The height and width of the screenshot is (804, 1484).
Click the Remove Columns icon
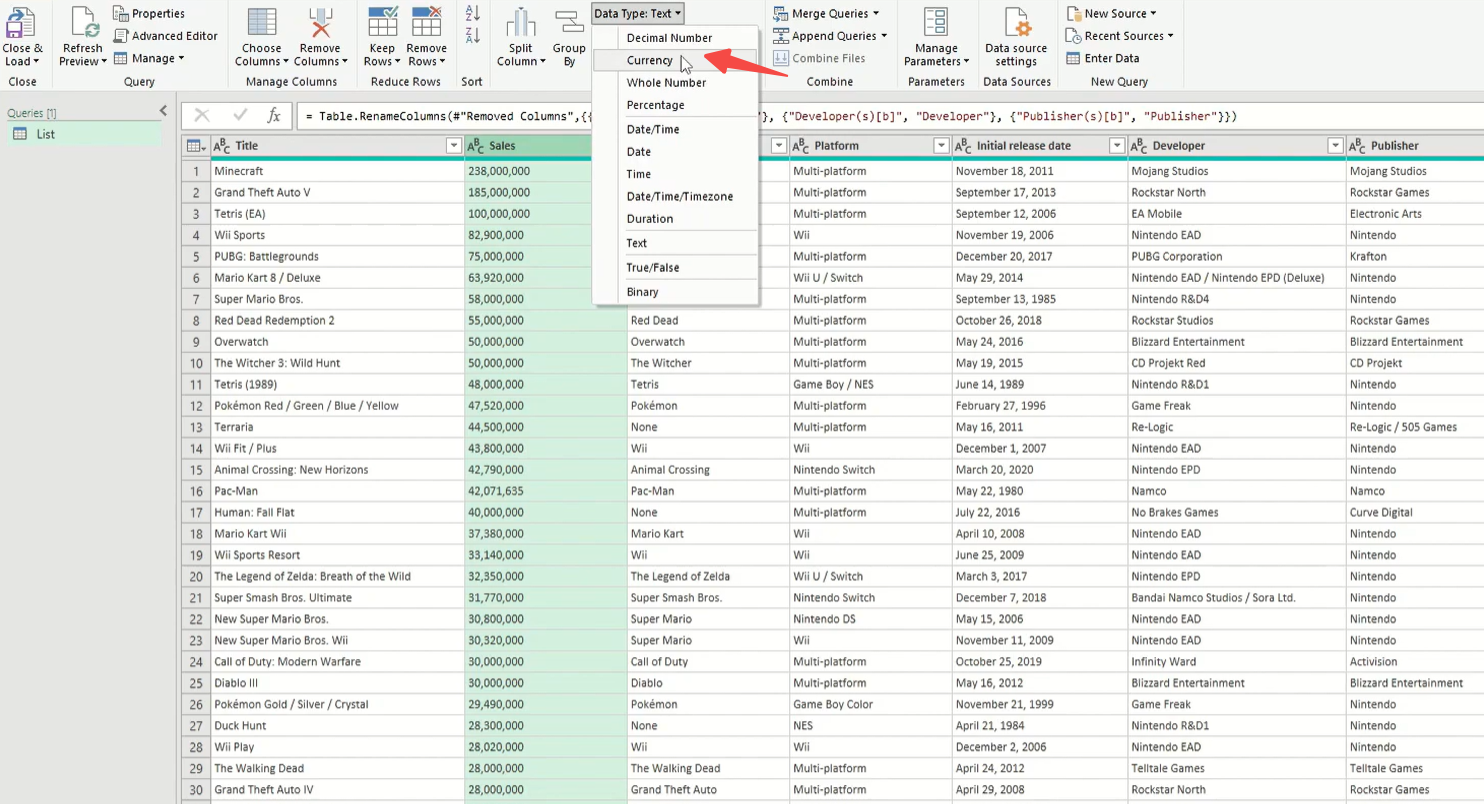pyautogui.click(x=320, y=22)
